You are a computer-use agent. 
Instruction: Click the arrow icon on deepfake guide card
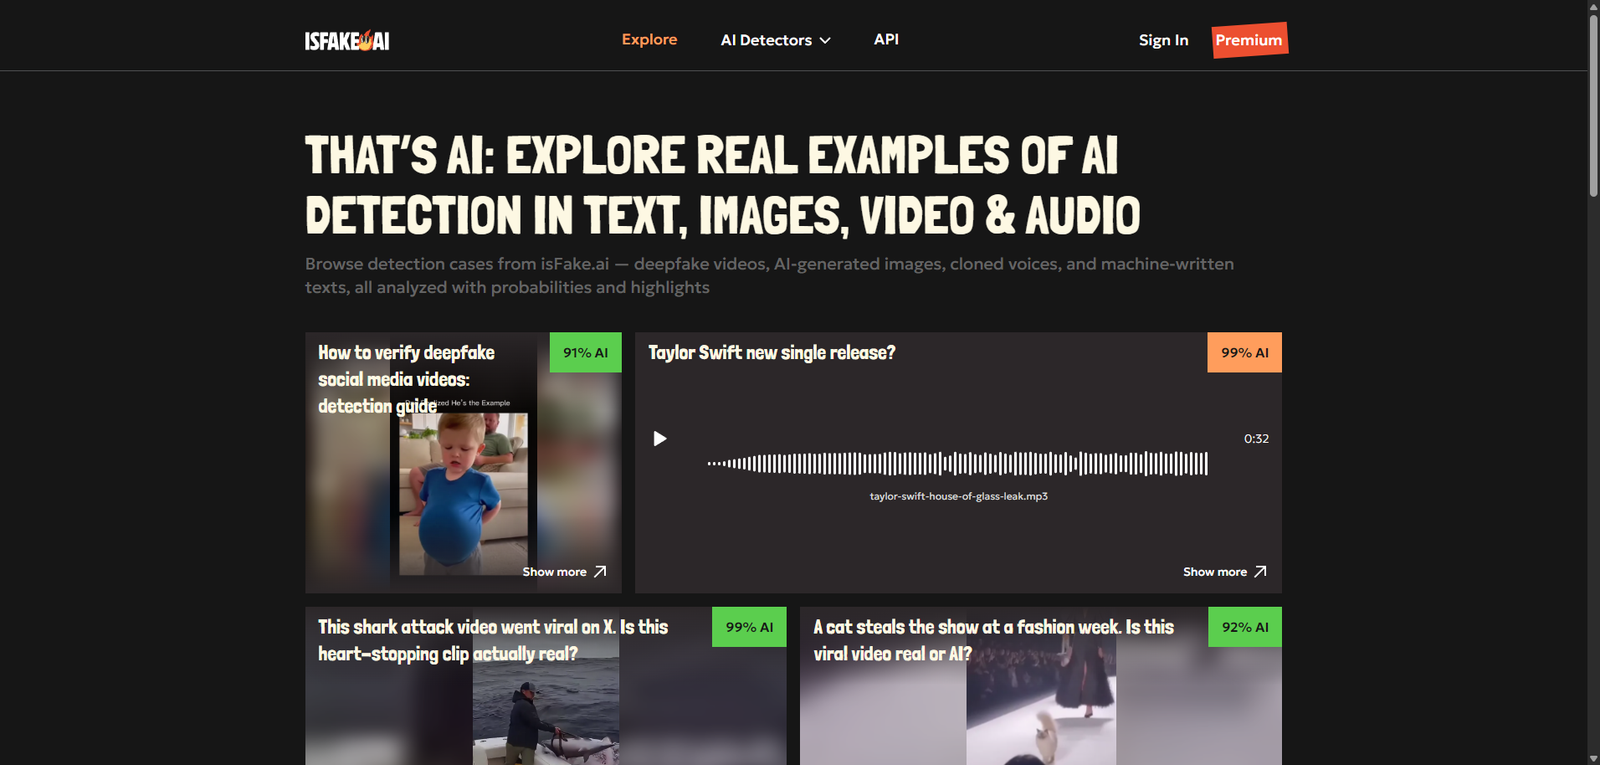(600, 572)
